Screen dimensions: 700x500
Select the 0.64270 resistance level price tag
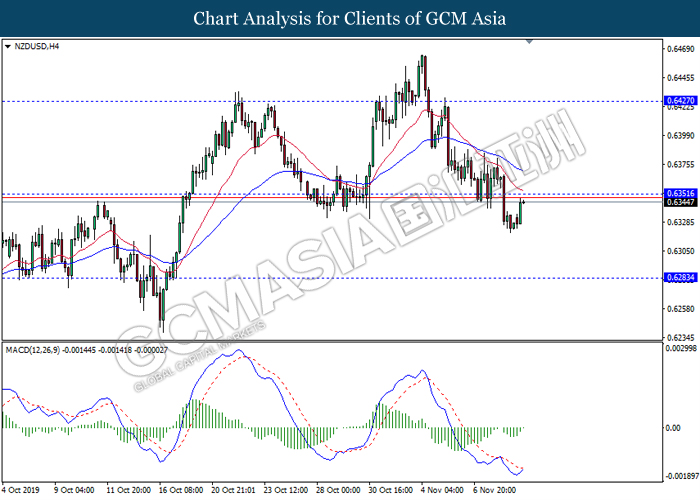680,100
